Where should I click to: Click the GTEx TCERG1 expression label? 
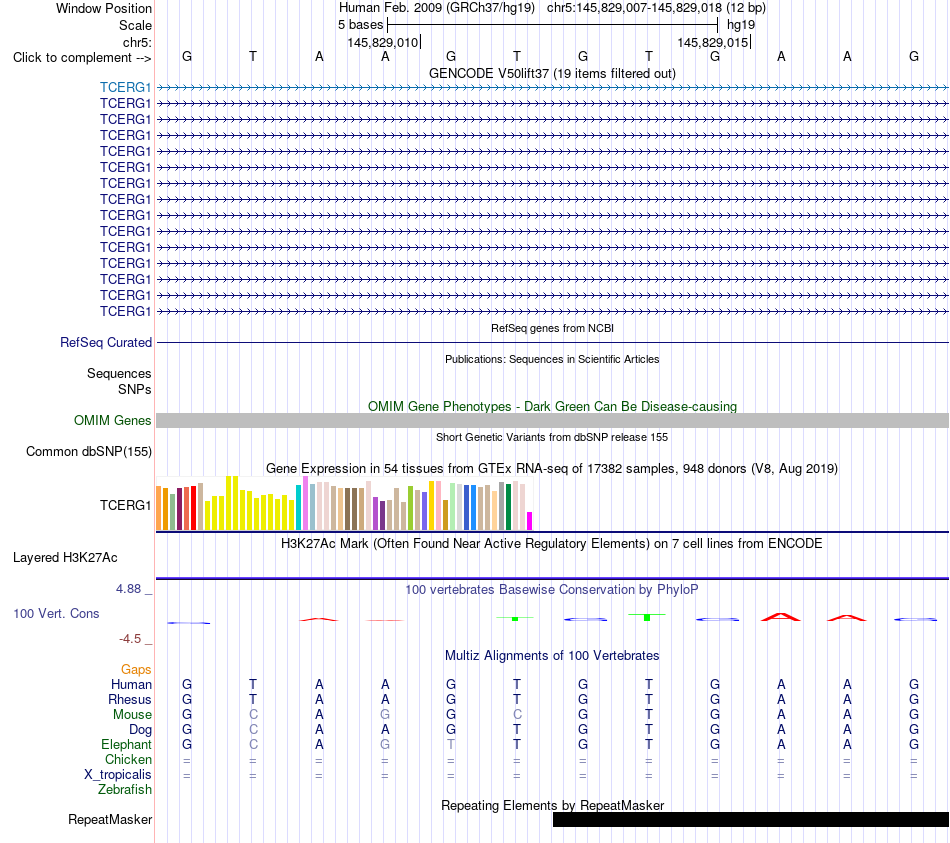click(125, 505)
